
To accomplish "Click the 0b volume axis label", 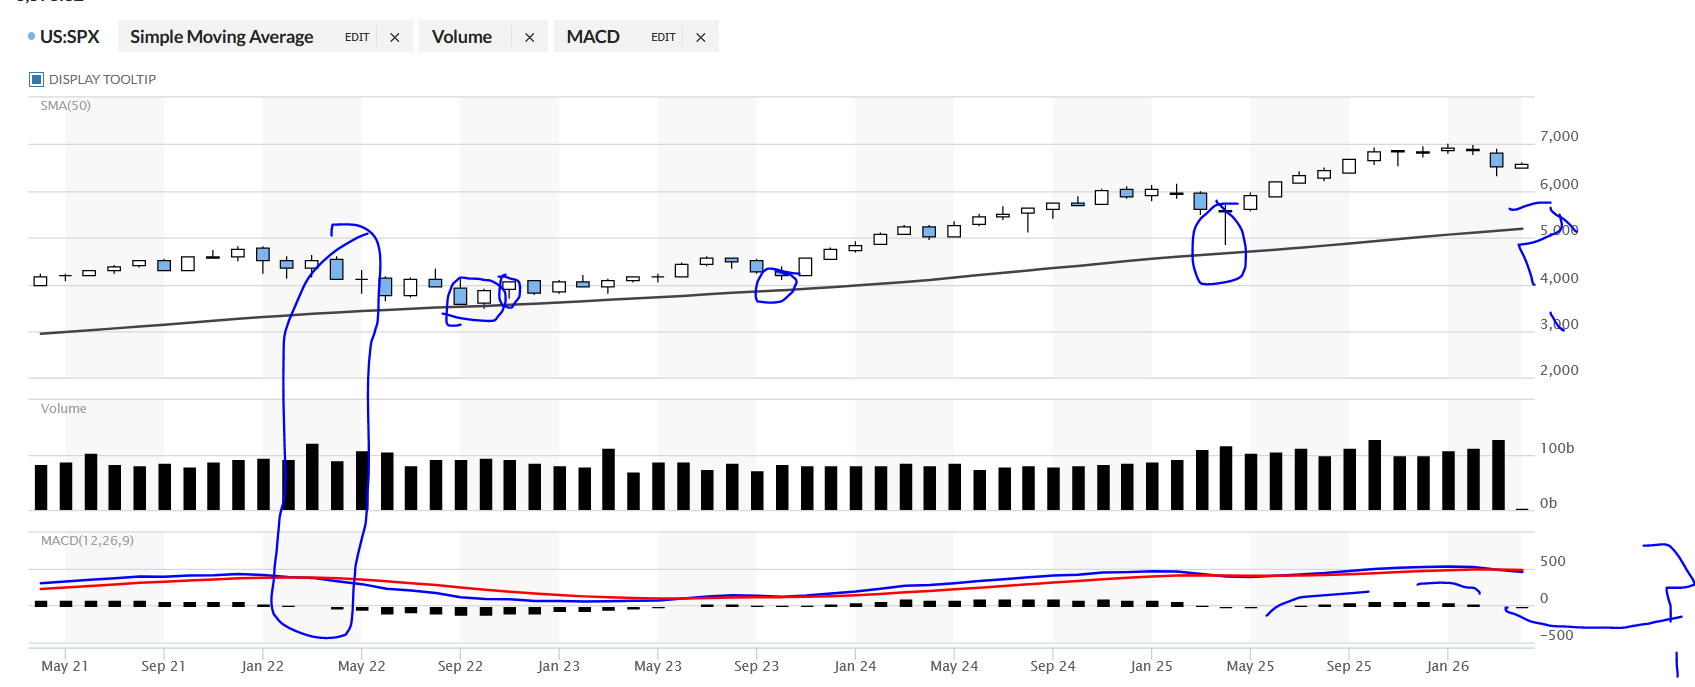I will click(x=1548, y=503).
